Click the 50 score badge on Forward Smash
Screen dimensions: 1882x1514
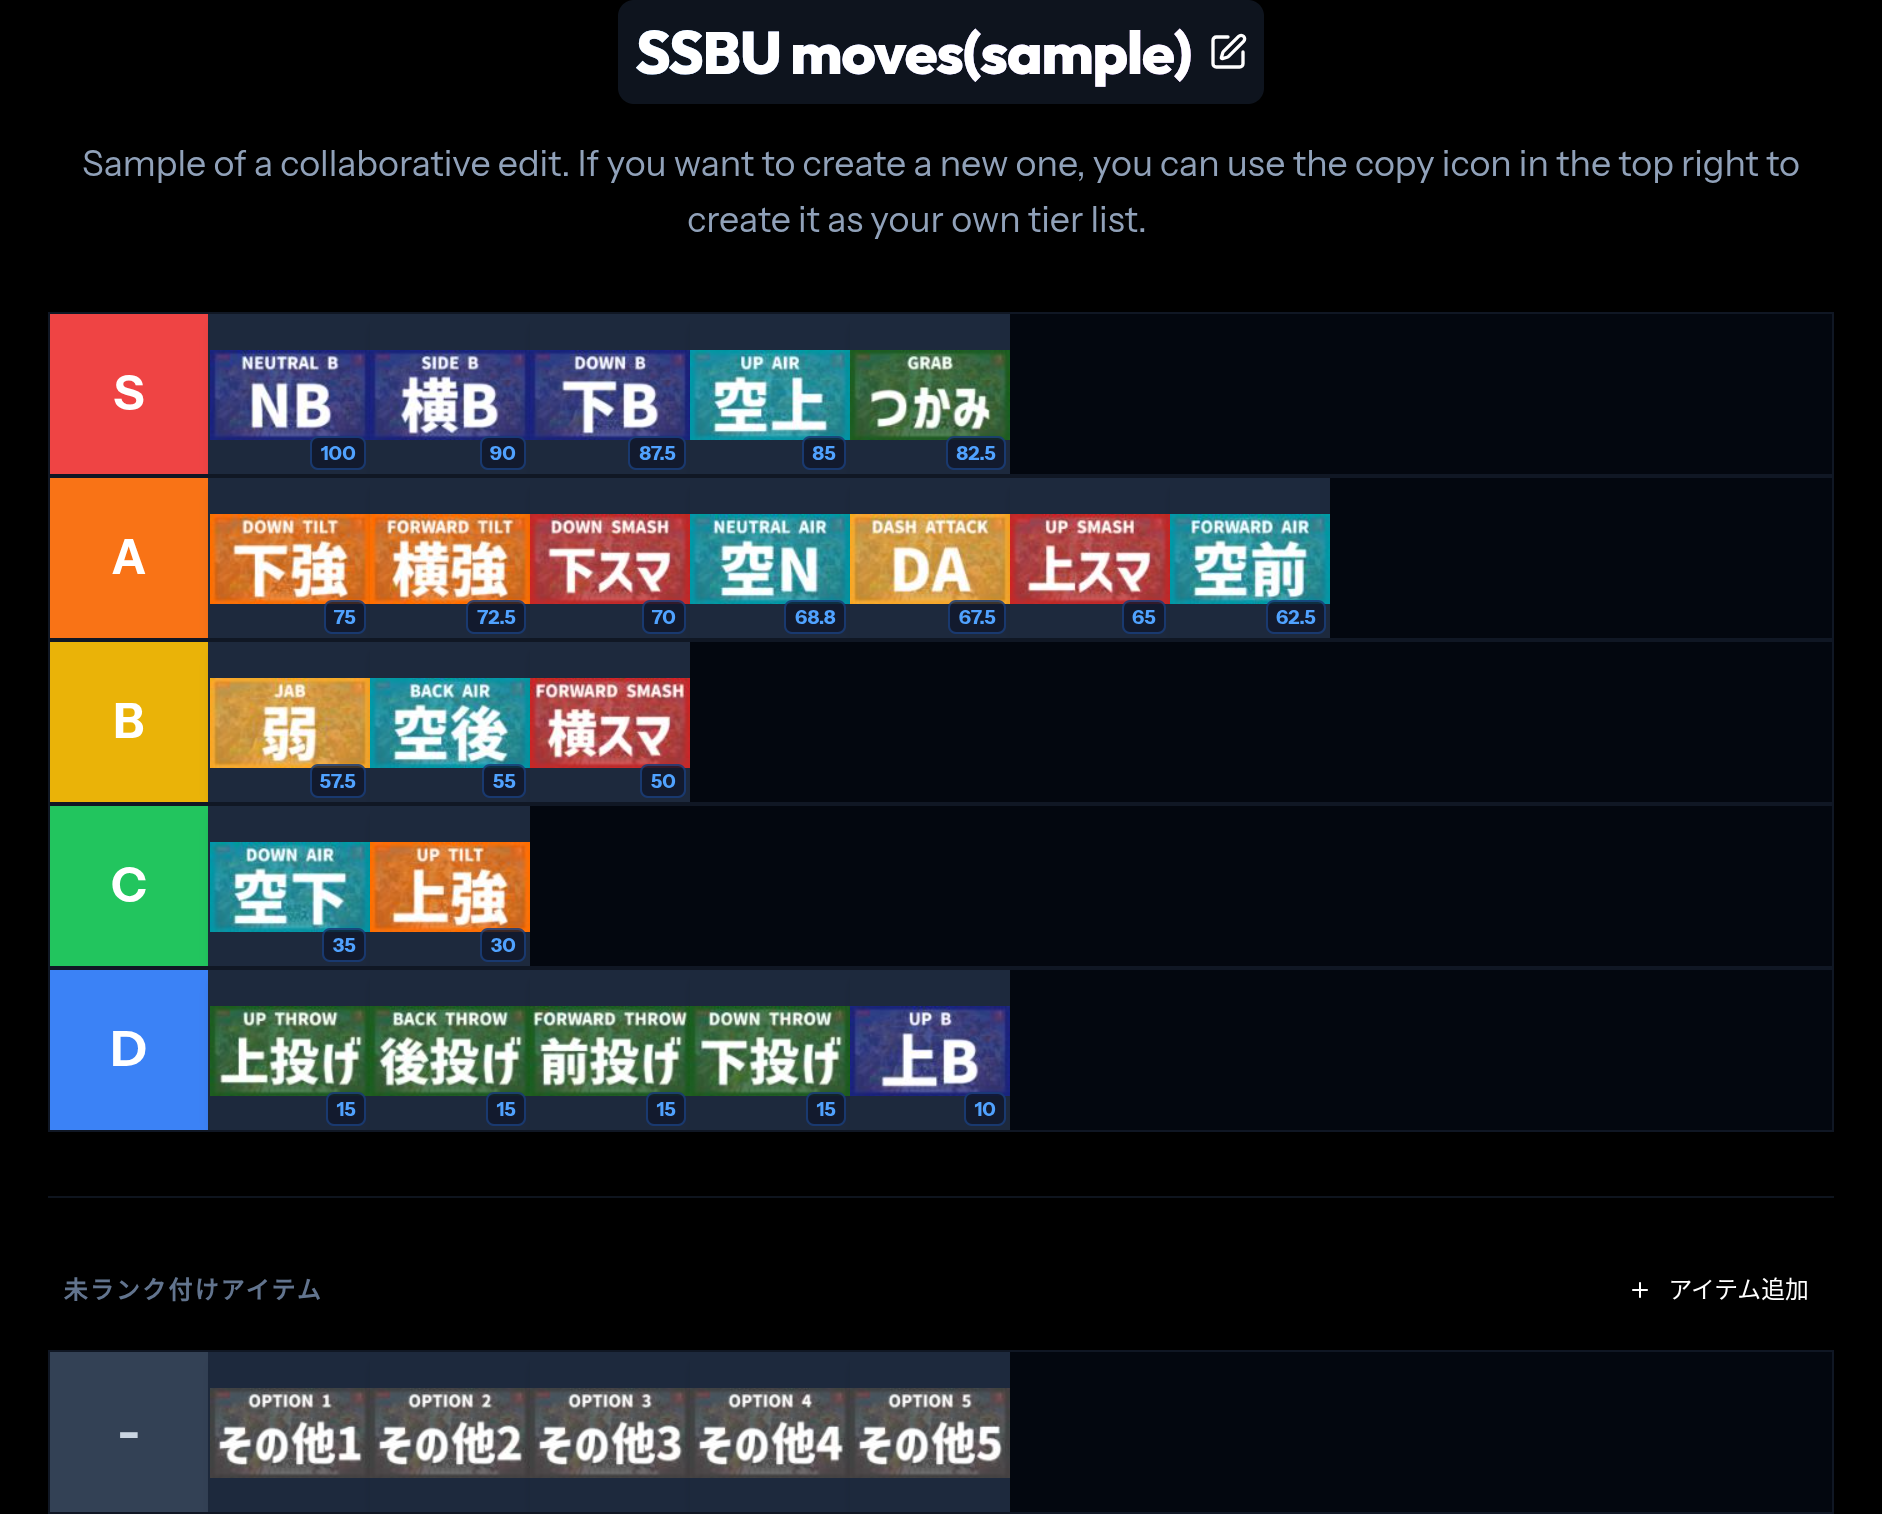tap(663, 781)
